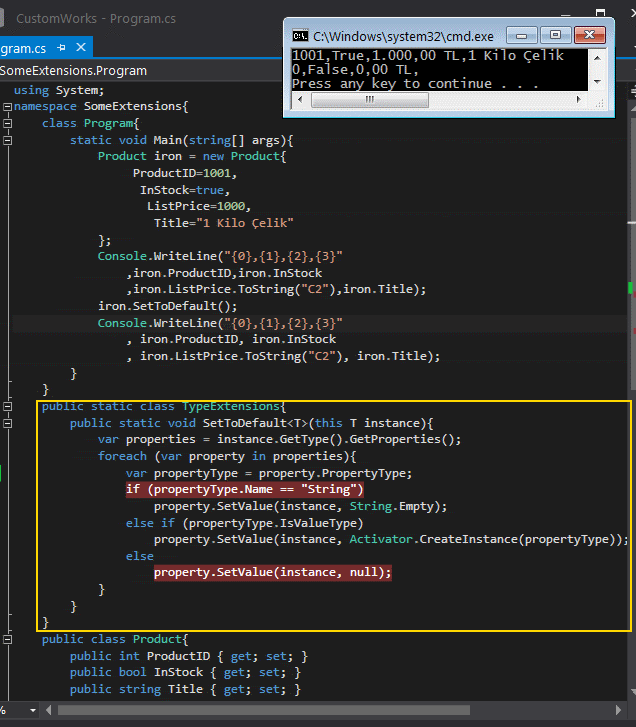Image resolution: width=636 pixels, height=727 pixels.
Task: Collapse the Main method outline
Action: pos(6,140)
